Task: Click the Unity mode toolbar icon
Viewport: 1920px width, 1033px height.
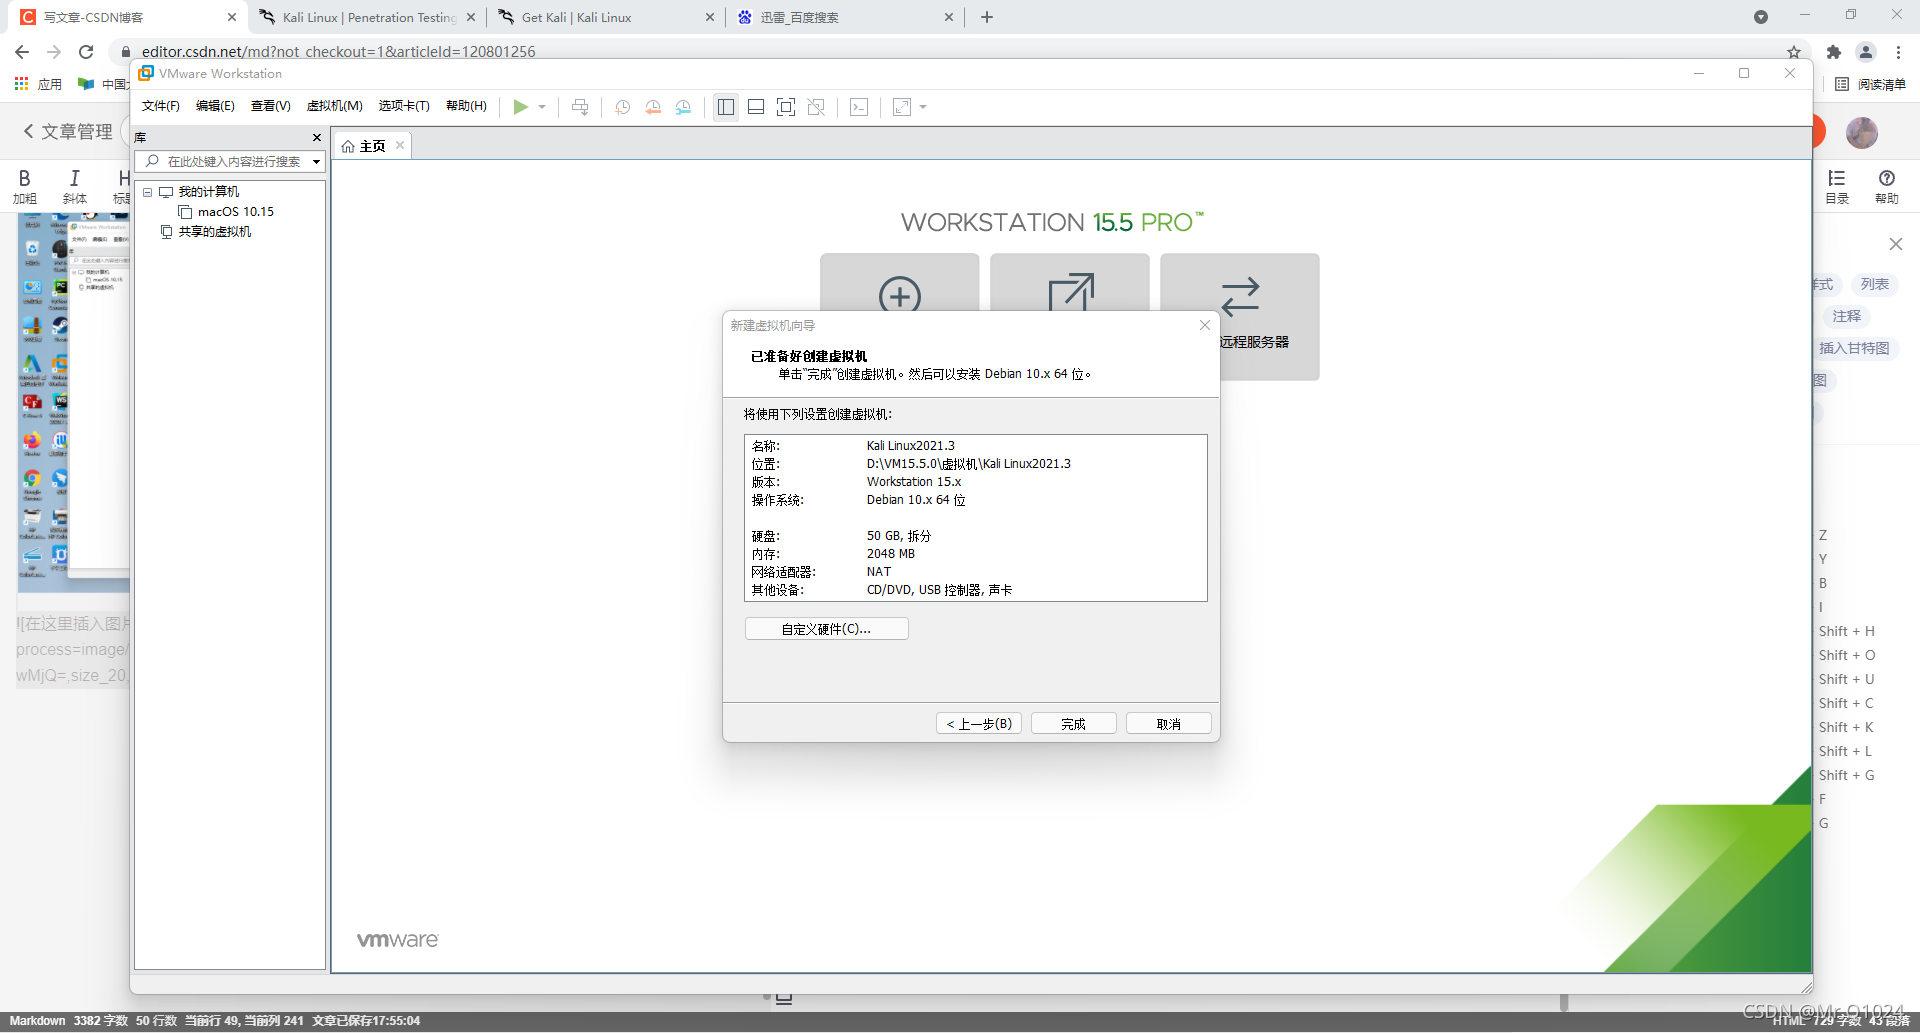Action: pyautogui.click(x=816, y=107)
